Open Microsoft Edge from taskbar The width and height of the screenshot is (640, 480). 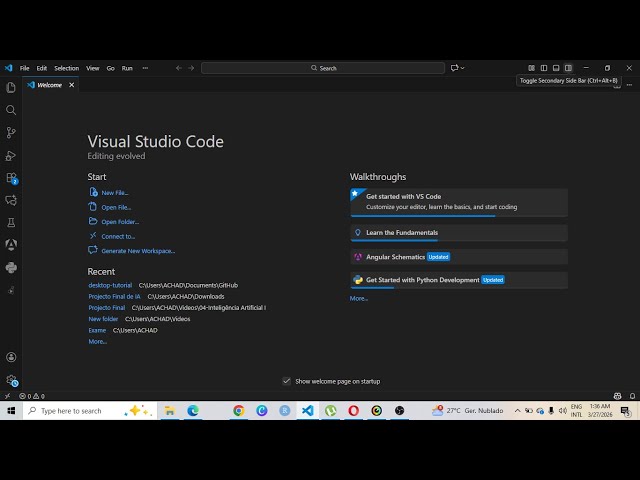pyautogui.click(x=193, y=411)
